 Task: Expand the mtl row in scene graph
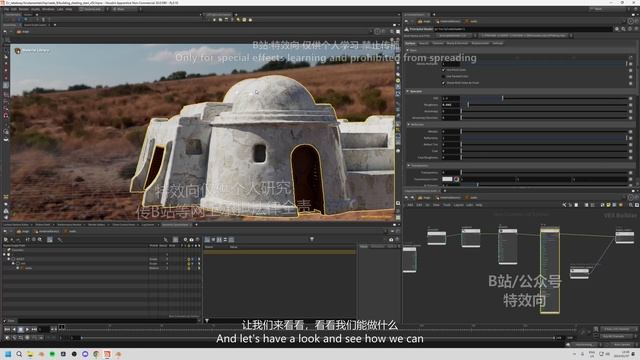(18, 268)
